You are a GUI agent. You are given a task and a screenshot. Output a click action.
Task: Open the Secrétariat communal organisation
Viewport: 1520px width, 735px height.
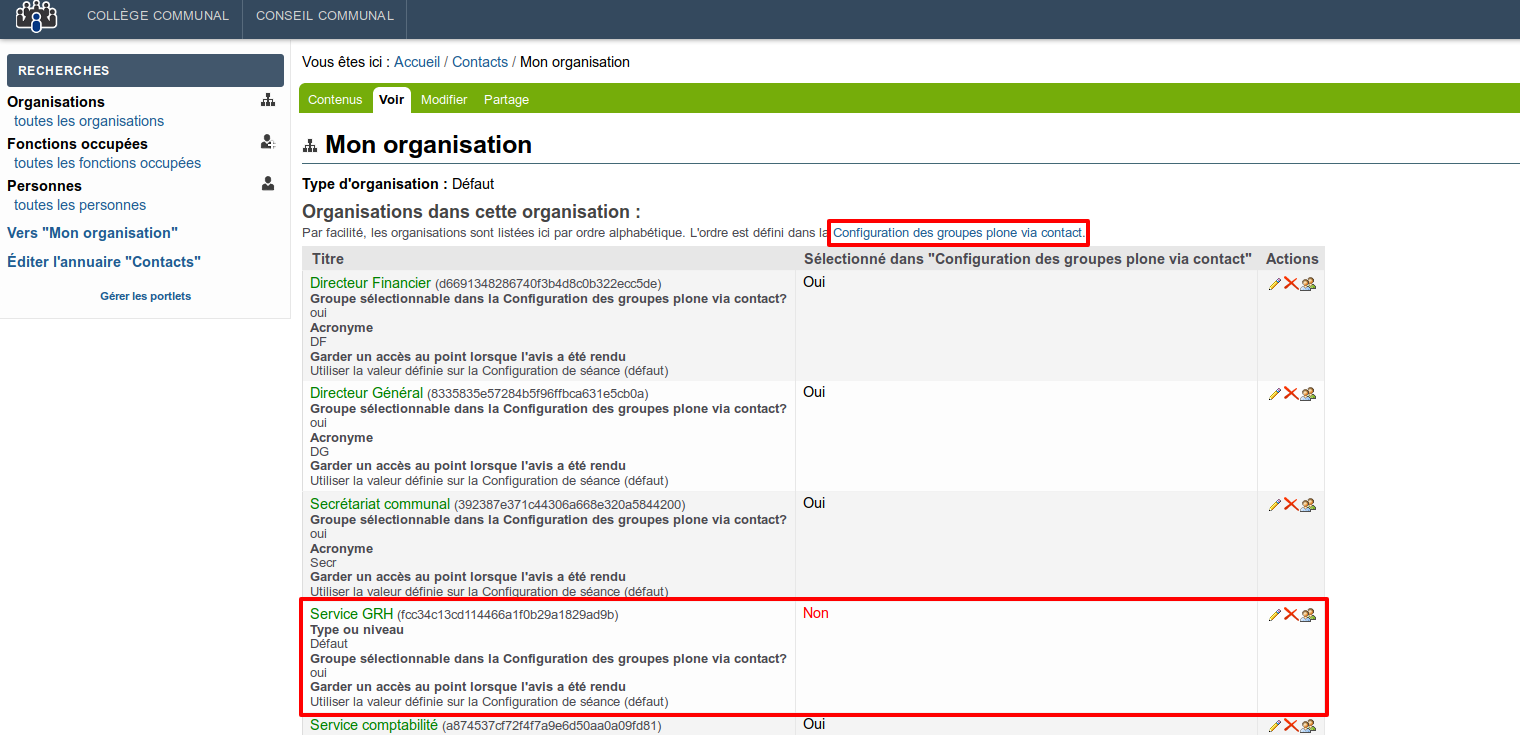(x=380, y=504)
